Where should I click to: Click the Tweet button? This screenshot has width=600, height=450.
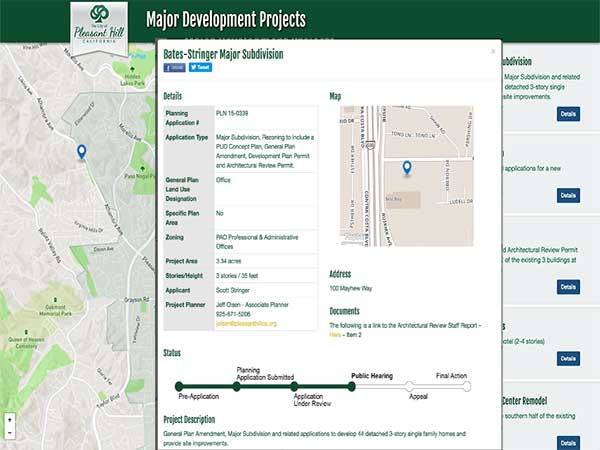(200, 67)
